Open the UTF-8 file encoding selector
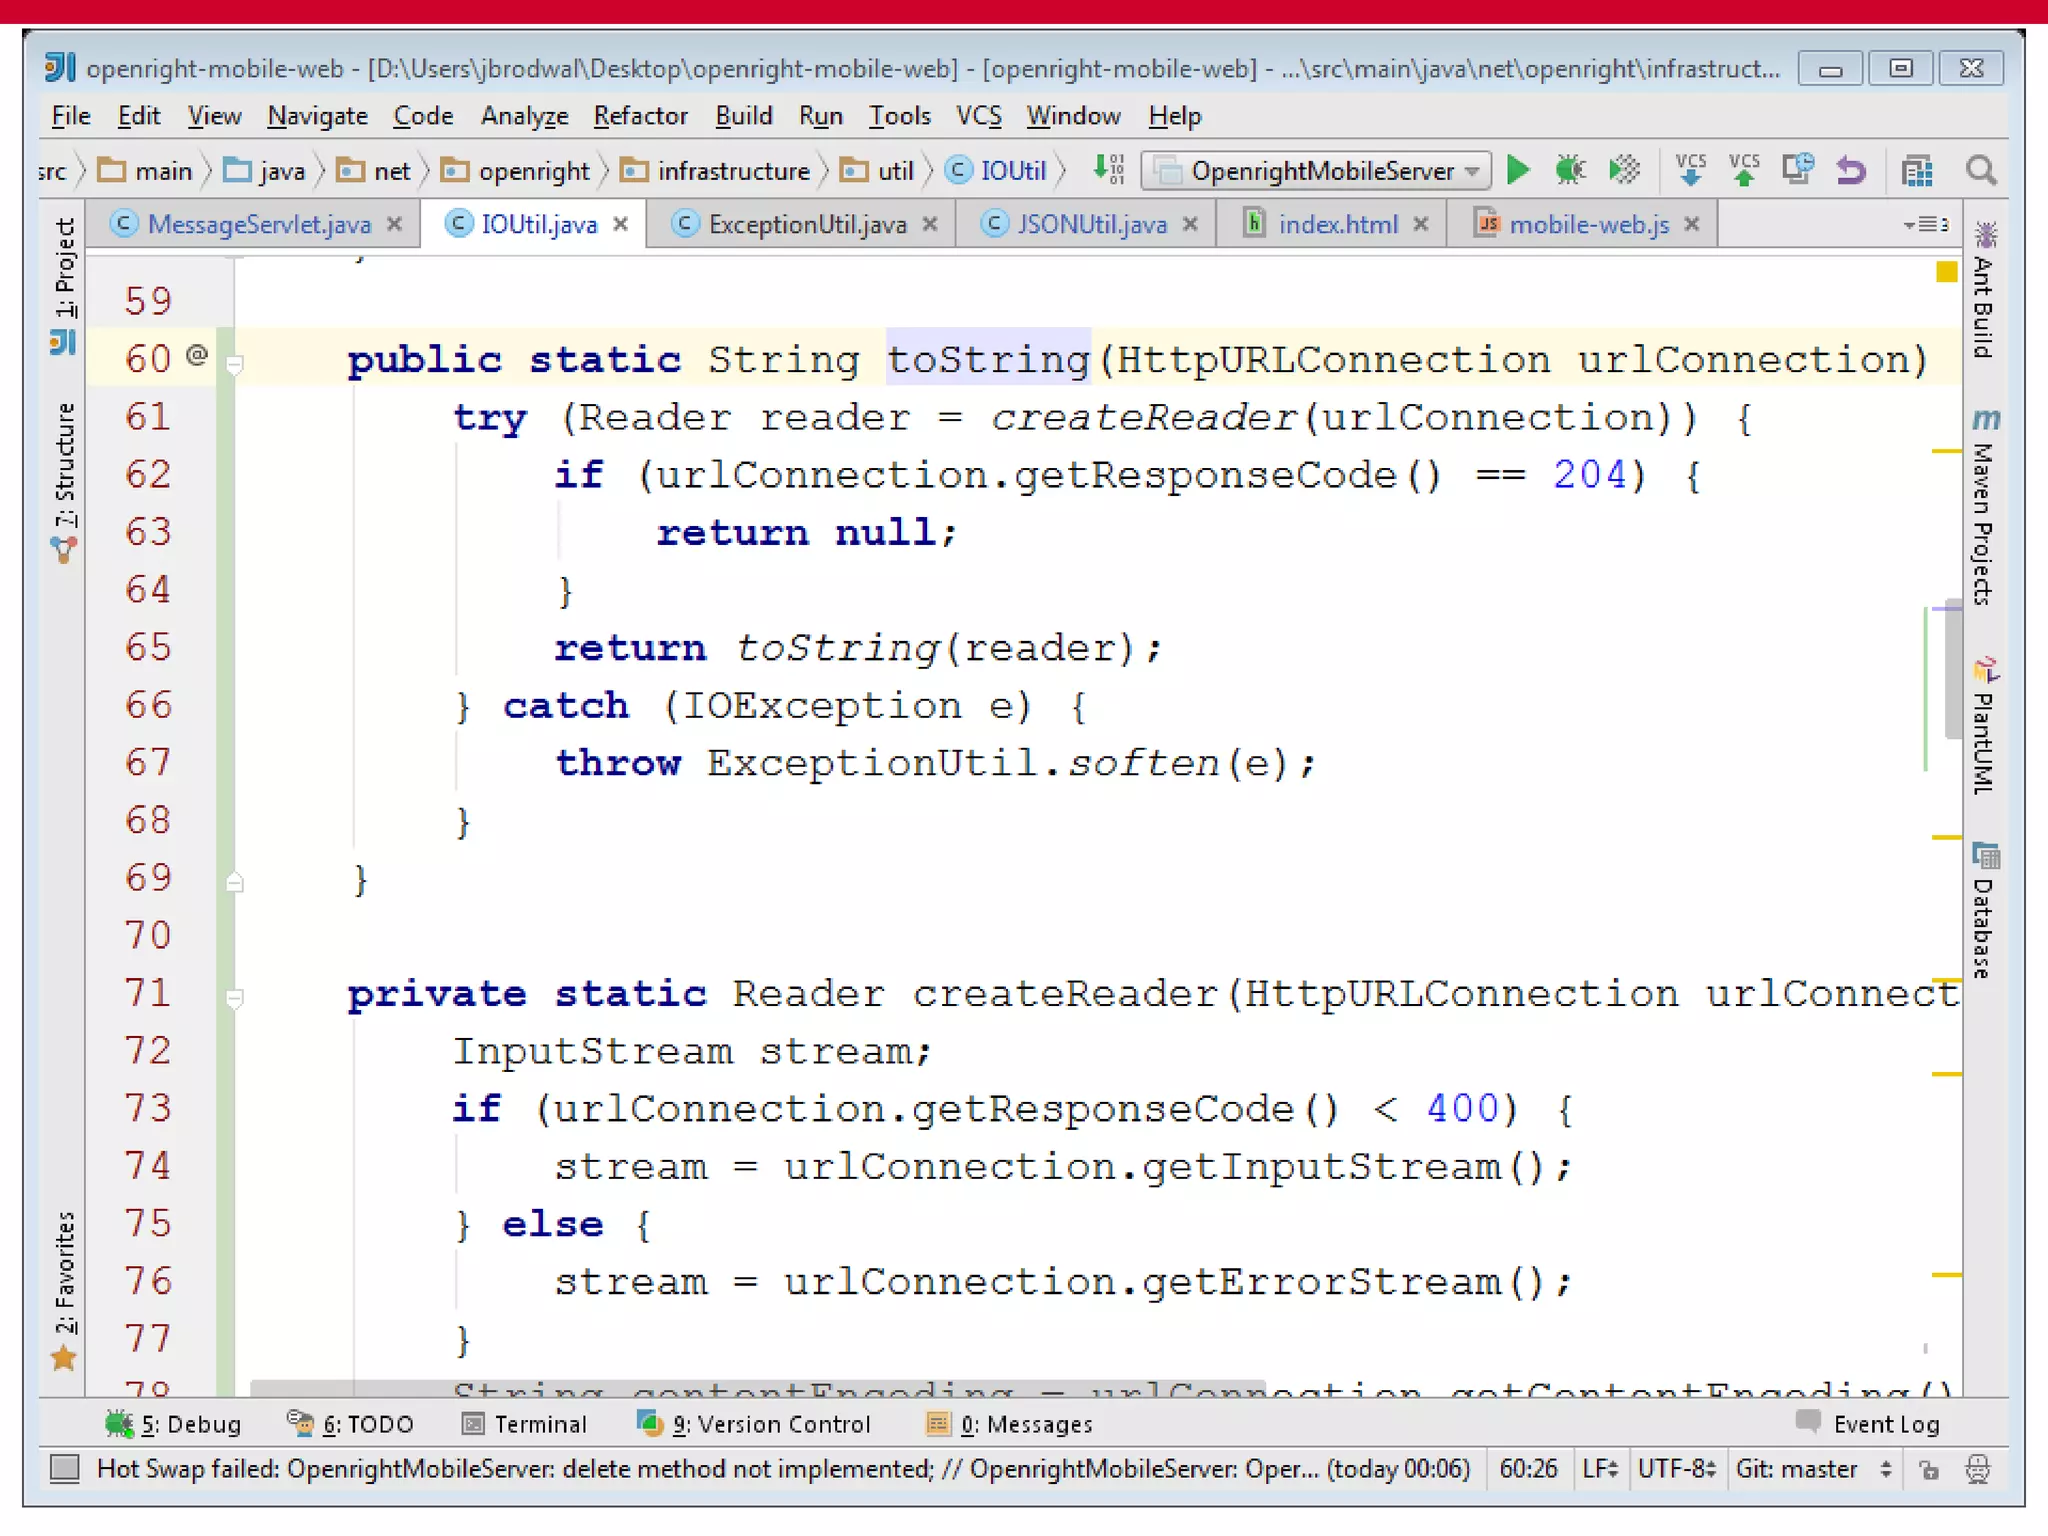This screenshot has width=2048, height=1536. (x=1676, y=1469)
